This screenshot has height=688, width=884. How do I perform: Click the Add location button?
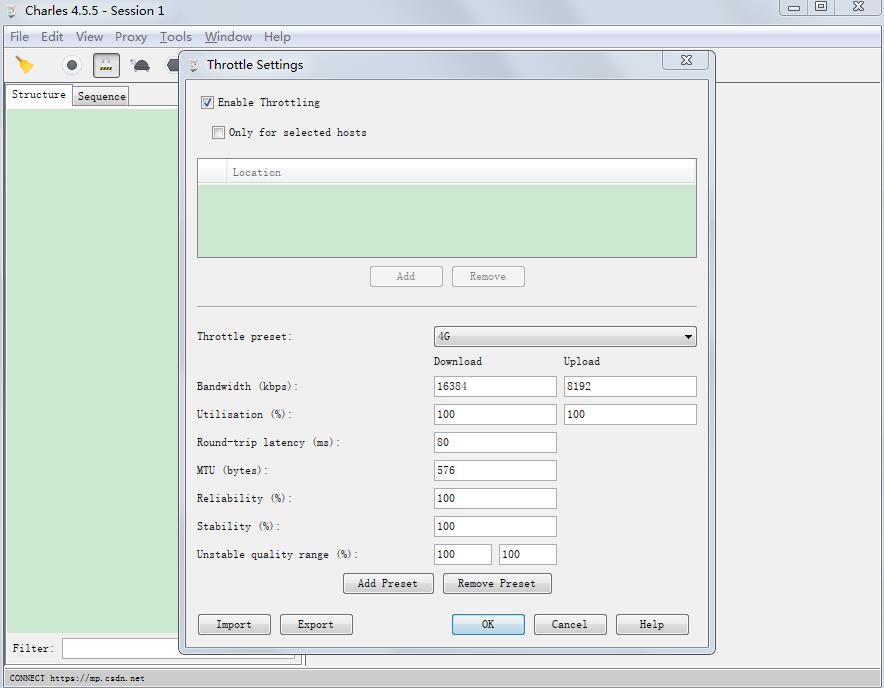(x=406, y=276)
